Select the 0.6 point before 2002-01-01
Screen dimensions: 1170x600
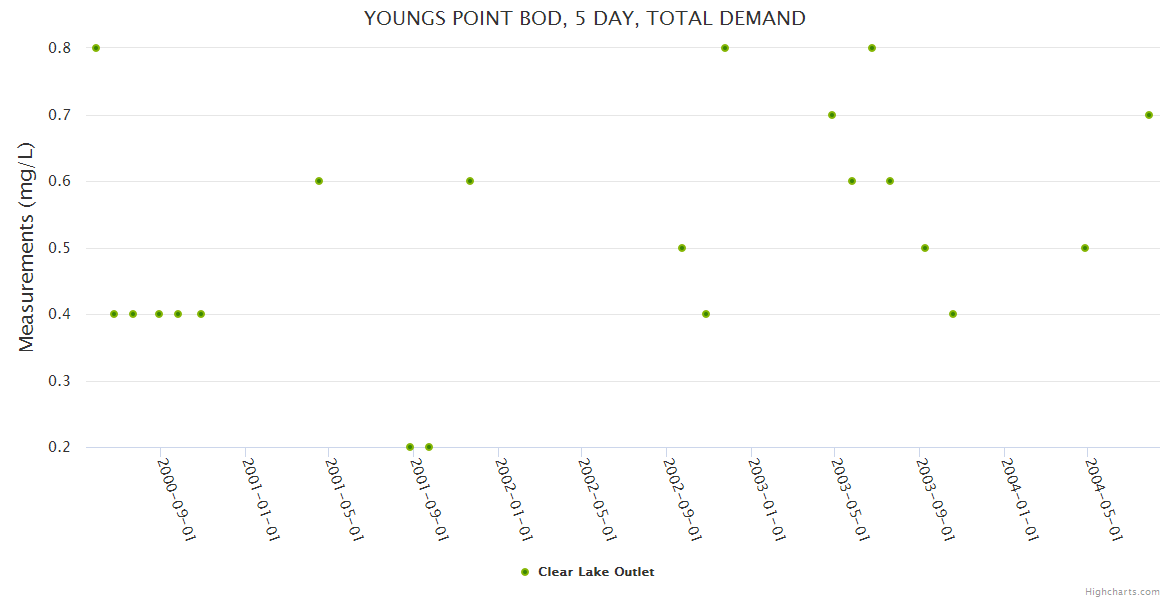point(470,181)
